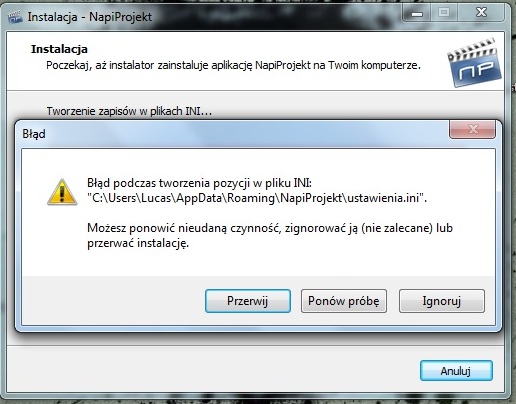The height and width of the screenshot is (404, 516).
Task: Click the przerwać instalację text line
Action: [138, 243]
